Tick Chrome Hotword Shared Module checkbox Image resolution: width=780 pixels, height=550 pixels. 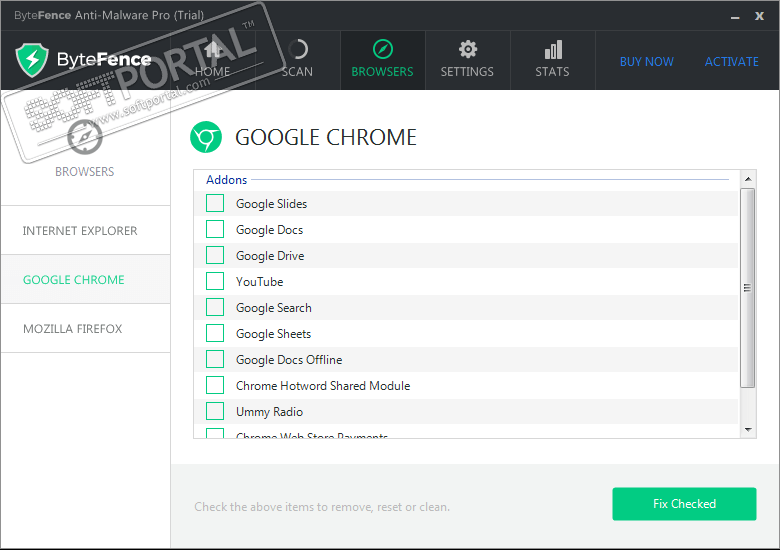[215, 385]
